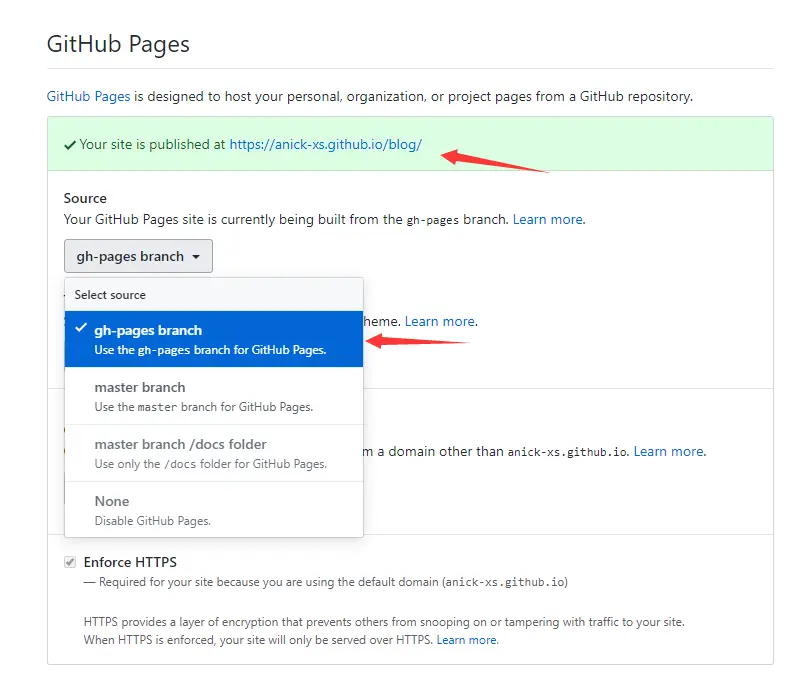Open the gh-pages branch source dropdown
Viewport: 811px width, 690px height.
[x=138, y=256]
